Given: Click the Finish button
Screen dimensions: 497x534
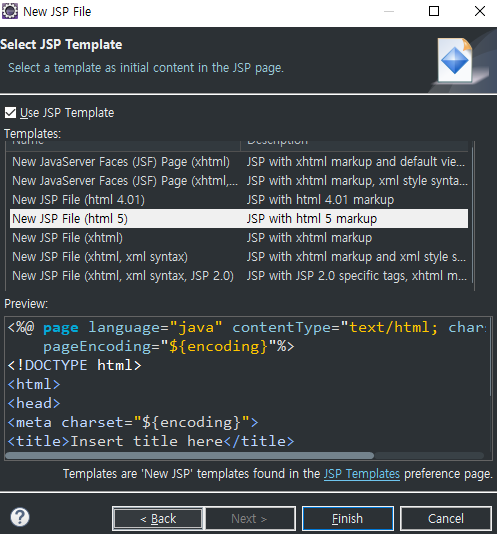Looking at the screenshot, I should click(348, 519).
